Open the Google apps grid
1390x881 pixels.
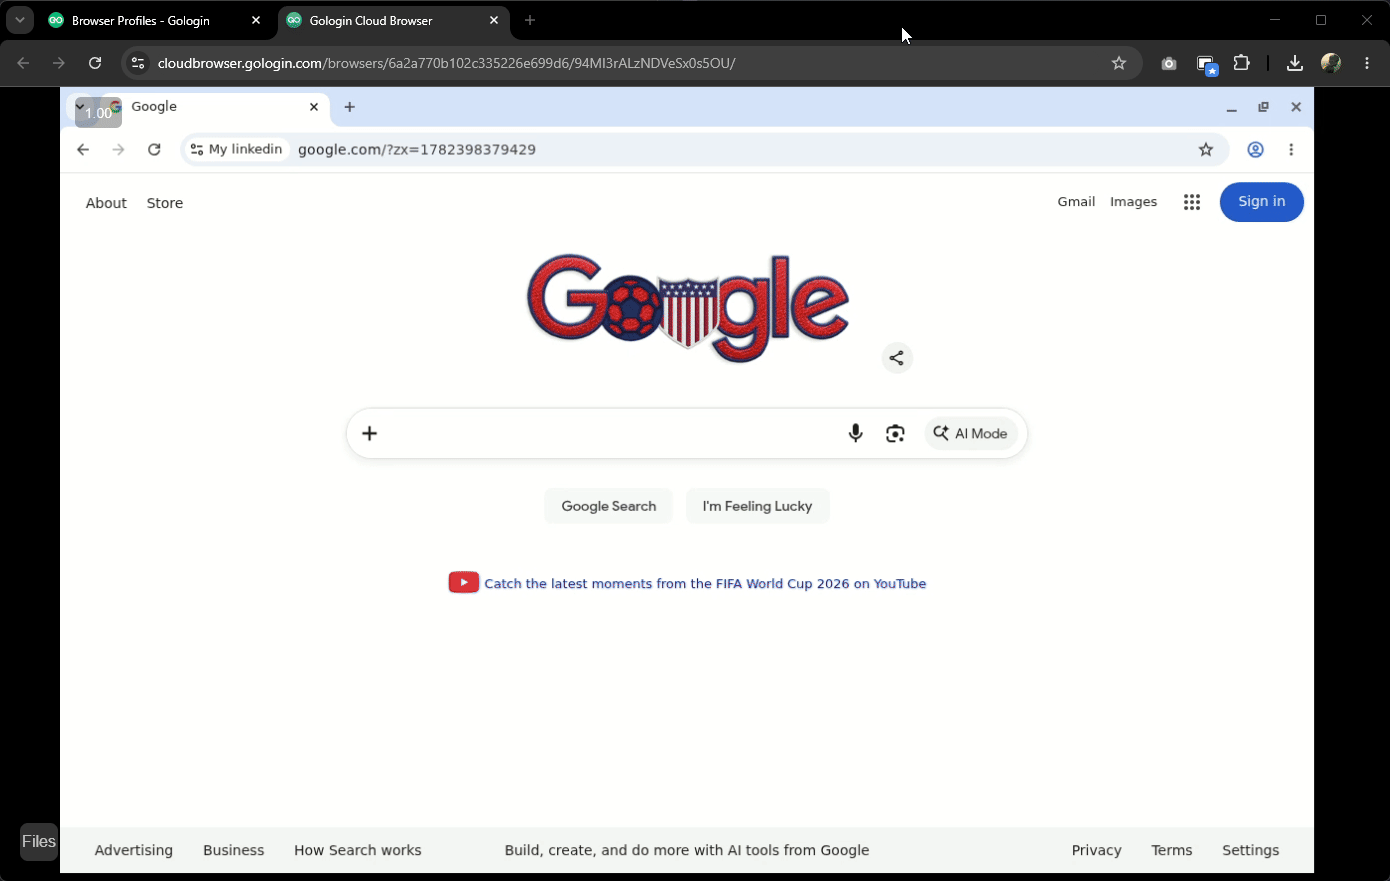pyautogui.click(x=1191, y=202)
